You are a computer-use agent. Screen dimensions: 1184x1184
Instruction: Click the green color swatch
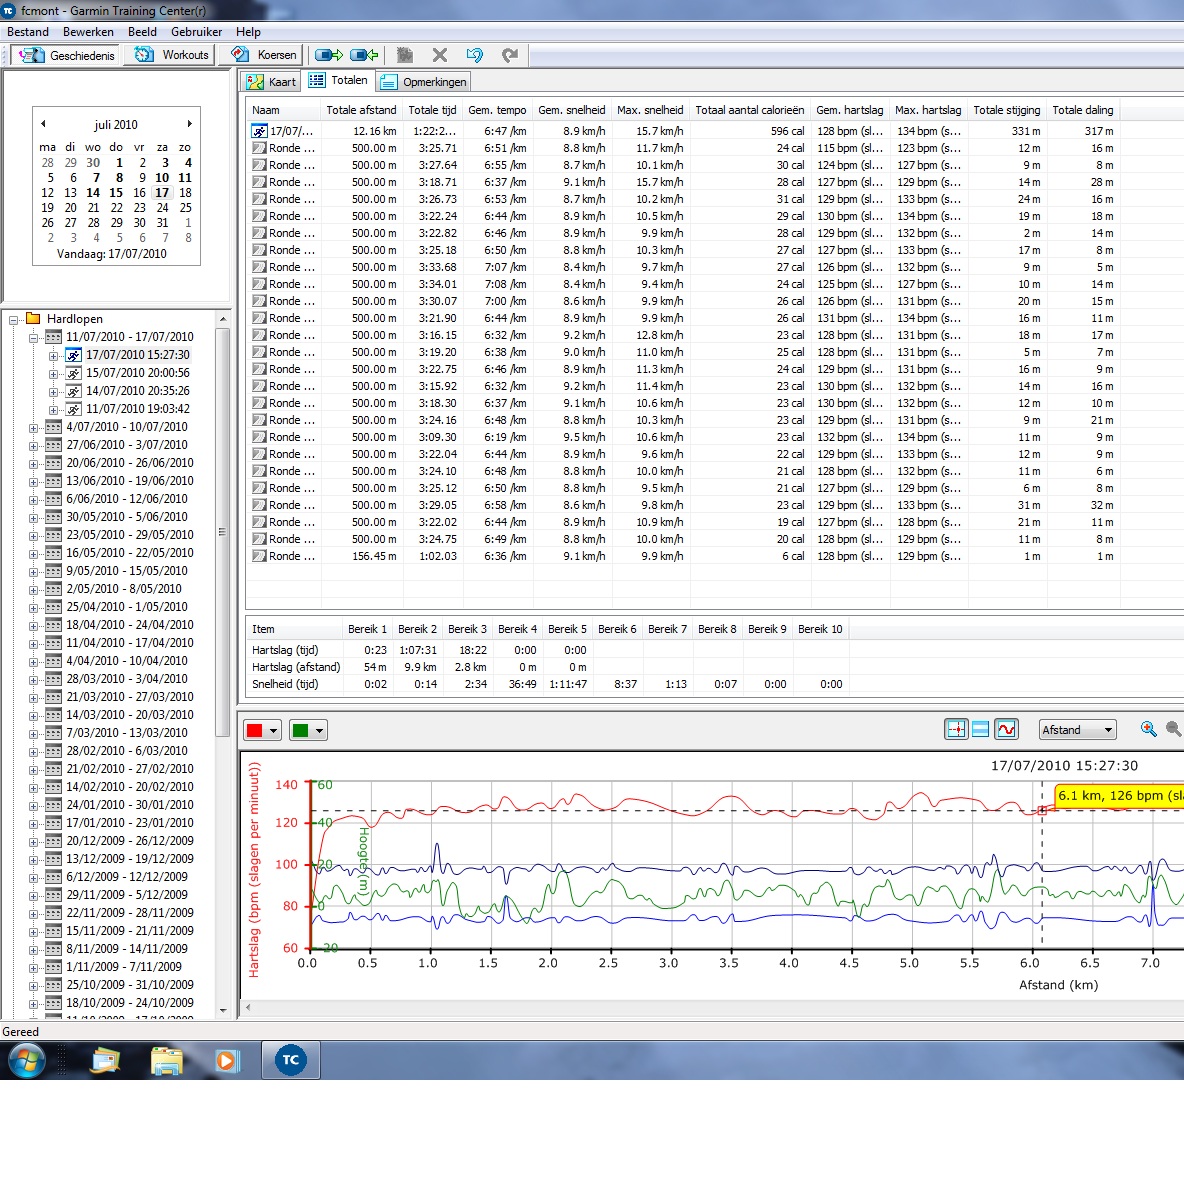301,730
